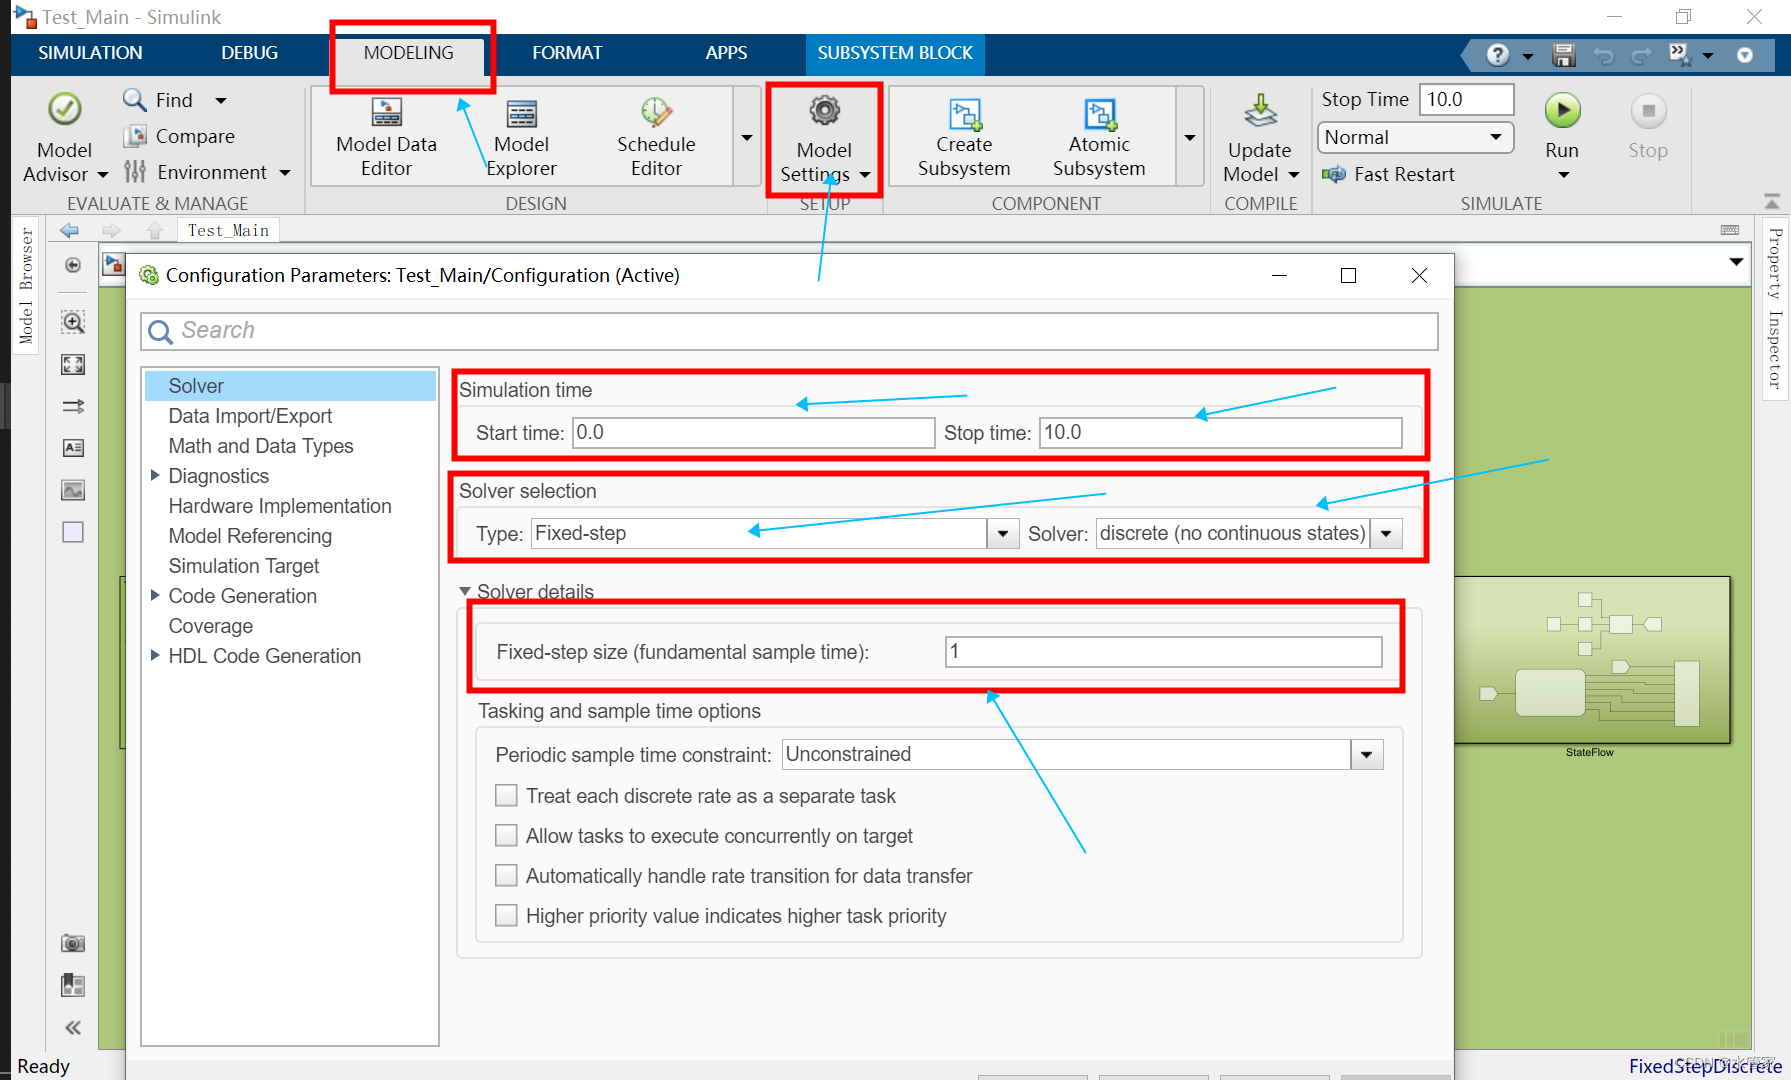
Task: Select the Coverage category
Action: tap(211, 626)
